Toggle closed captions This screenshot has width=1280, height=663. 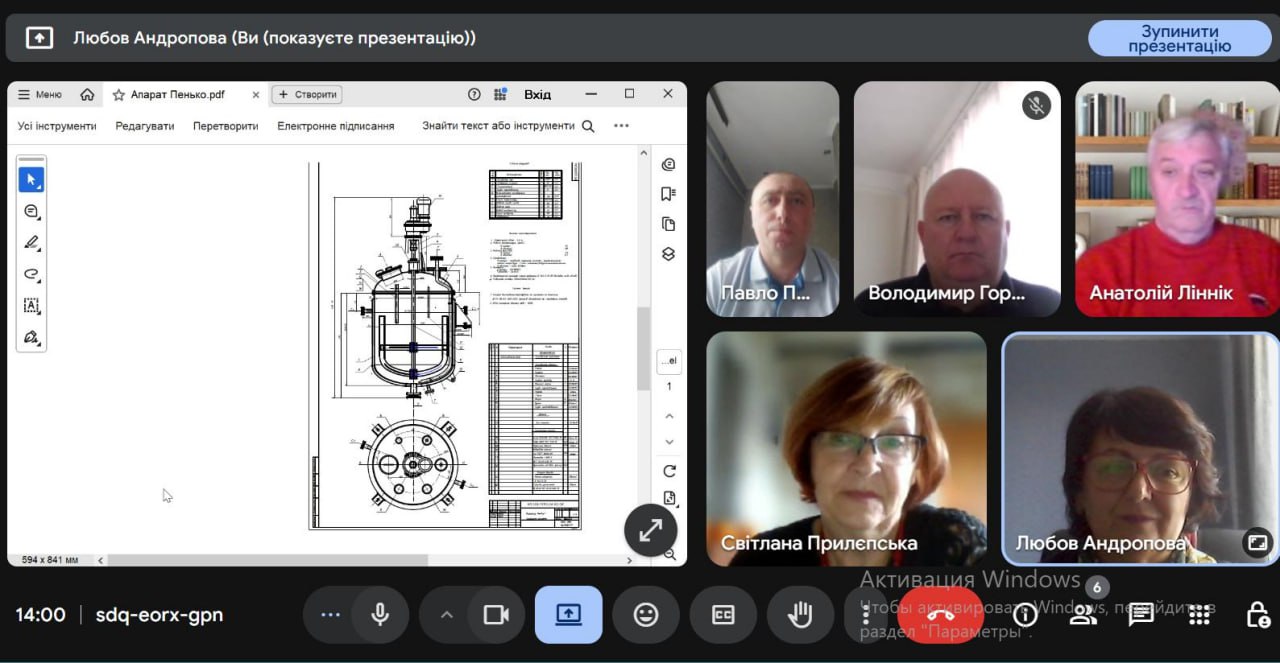click(x=723, y=615)
